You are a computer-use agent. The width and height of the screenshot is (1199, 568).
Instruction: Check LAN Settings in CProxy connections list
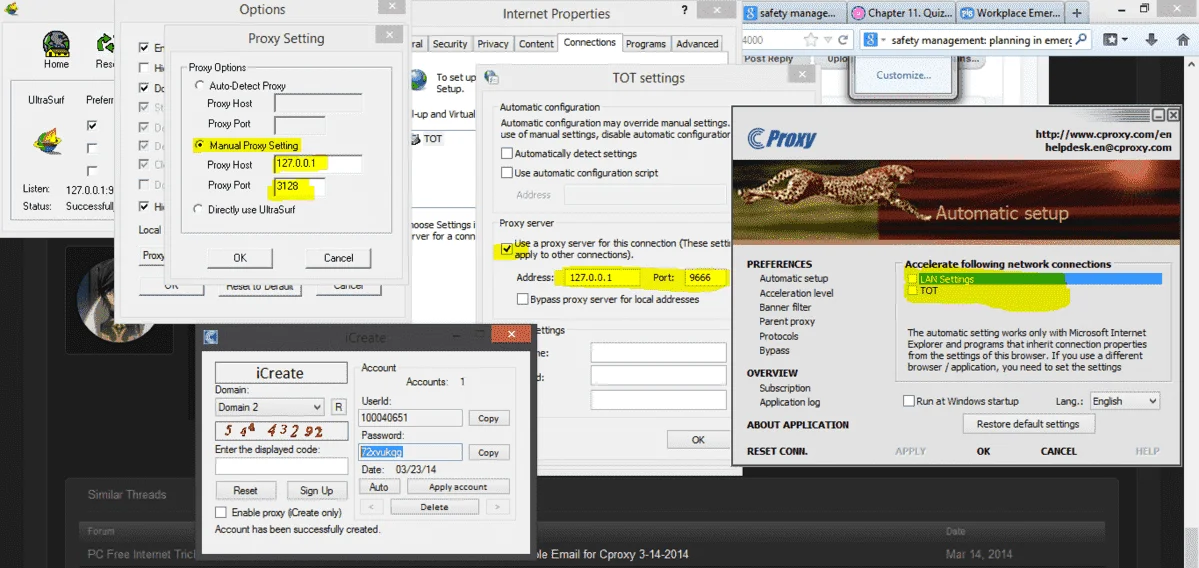[x=912, y=279]
